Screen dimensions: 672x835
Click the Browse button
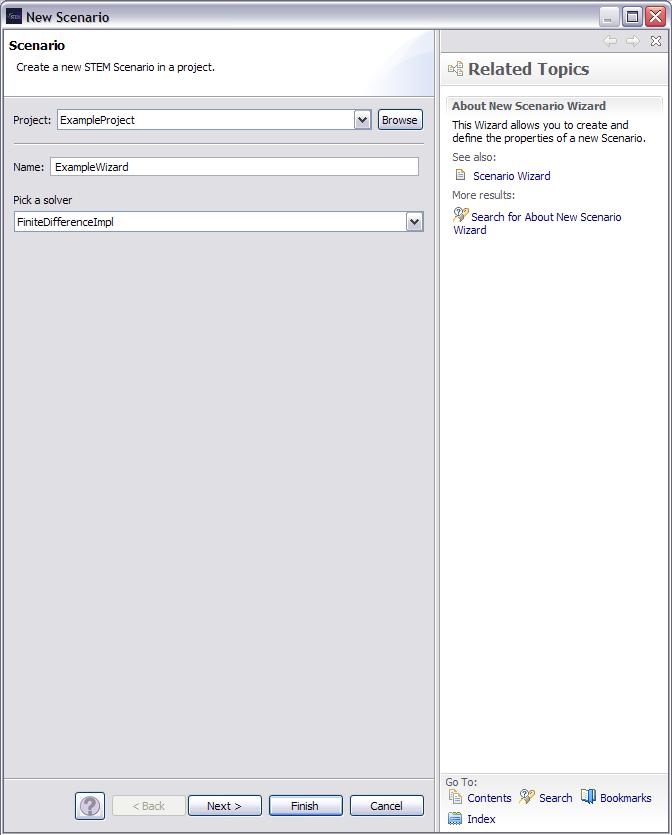point(400,120)
